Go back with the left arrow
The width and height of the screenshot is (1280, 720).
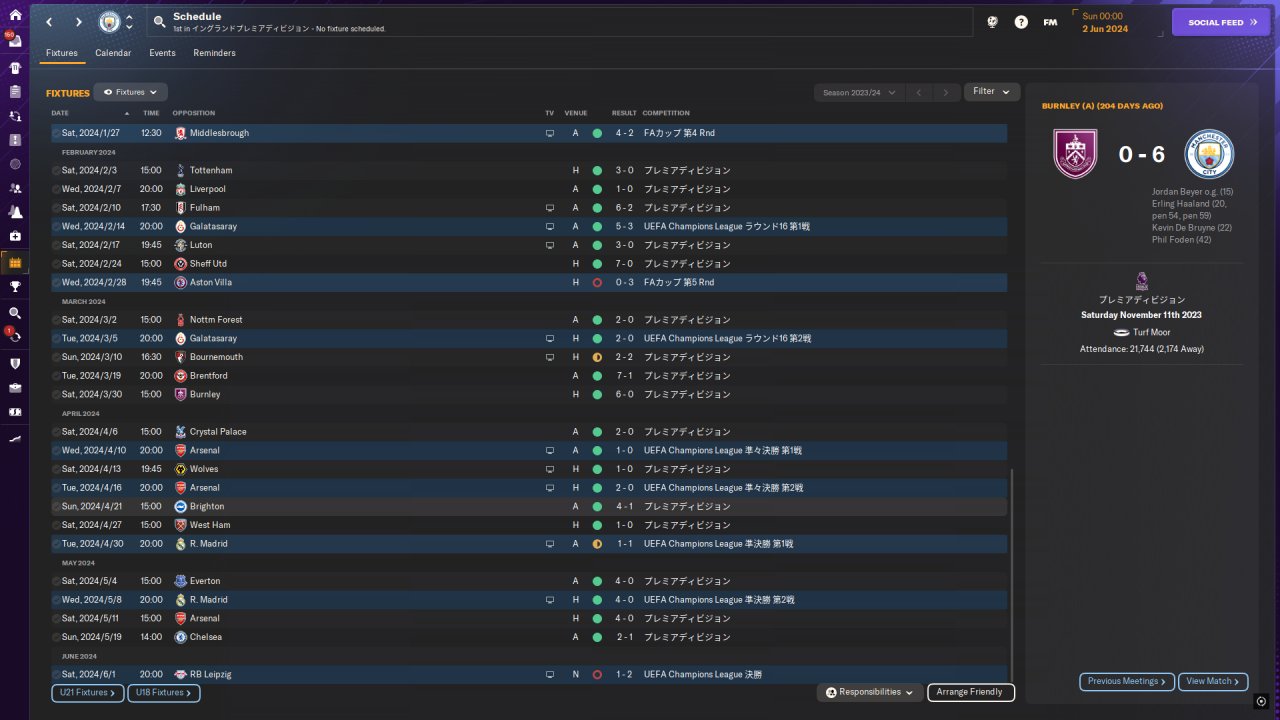coord(49,22)
